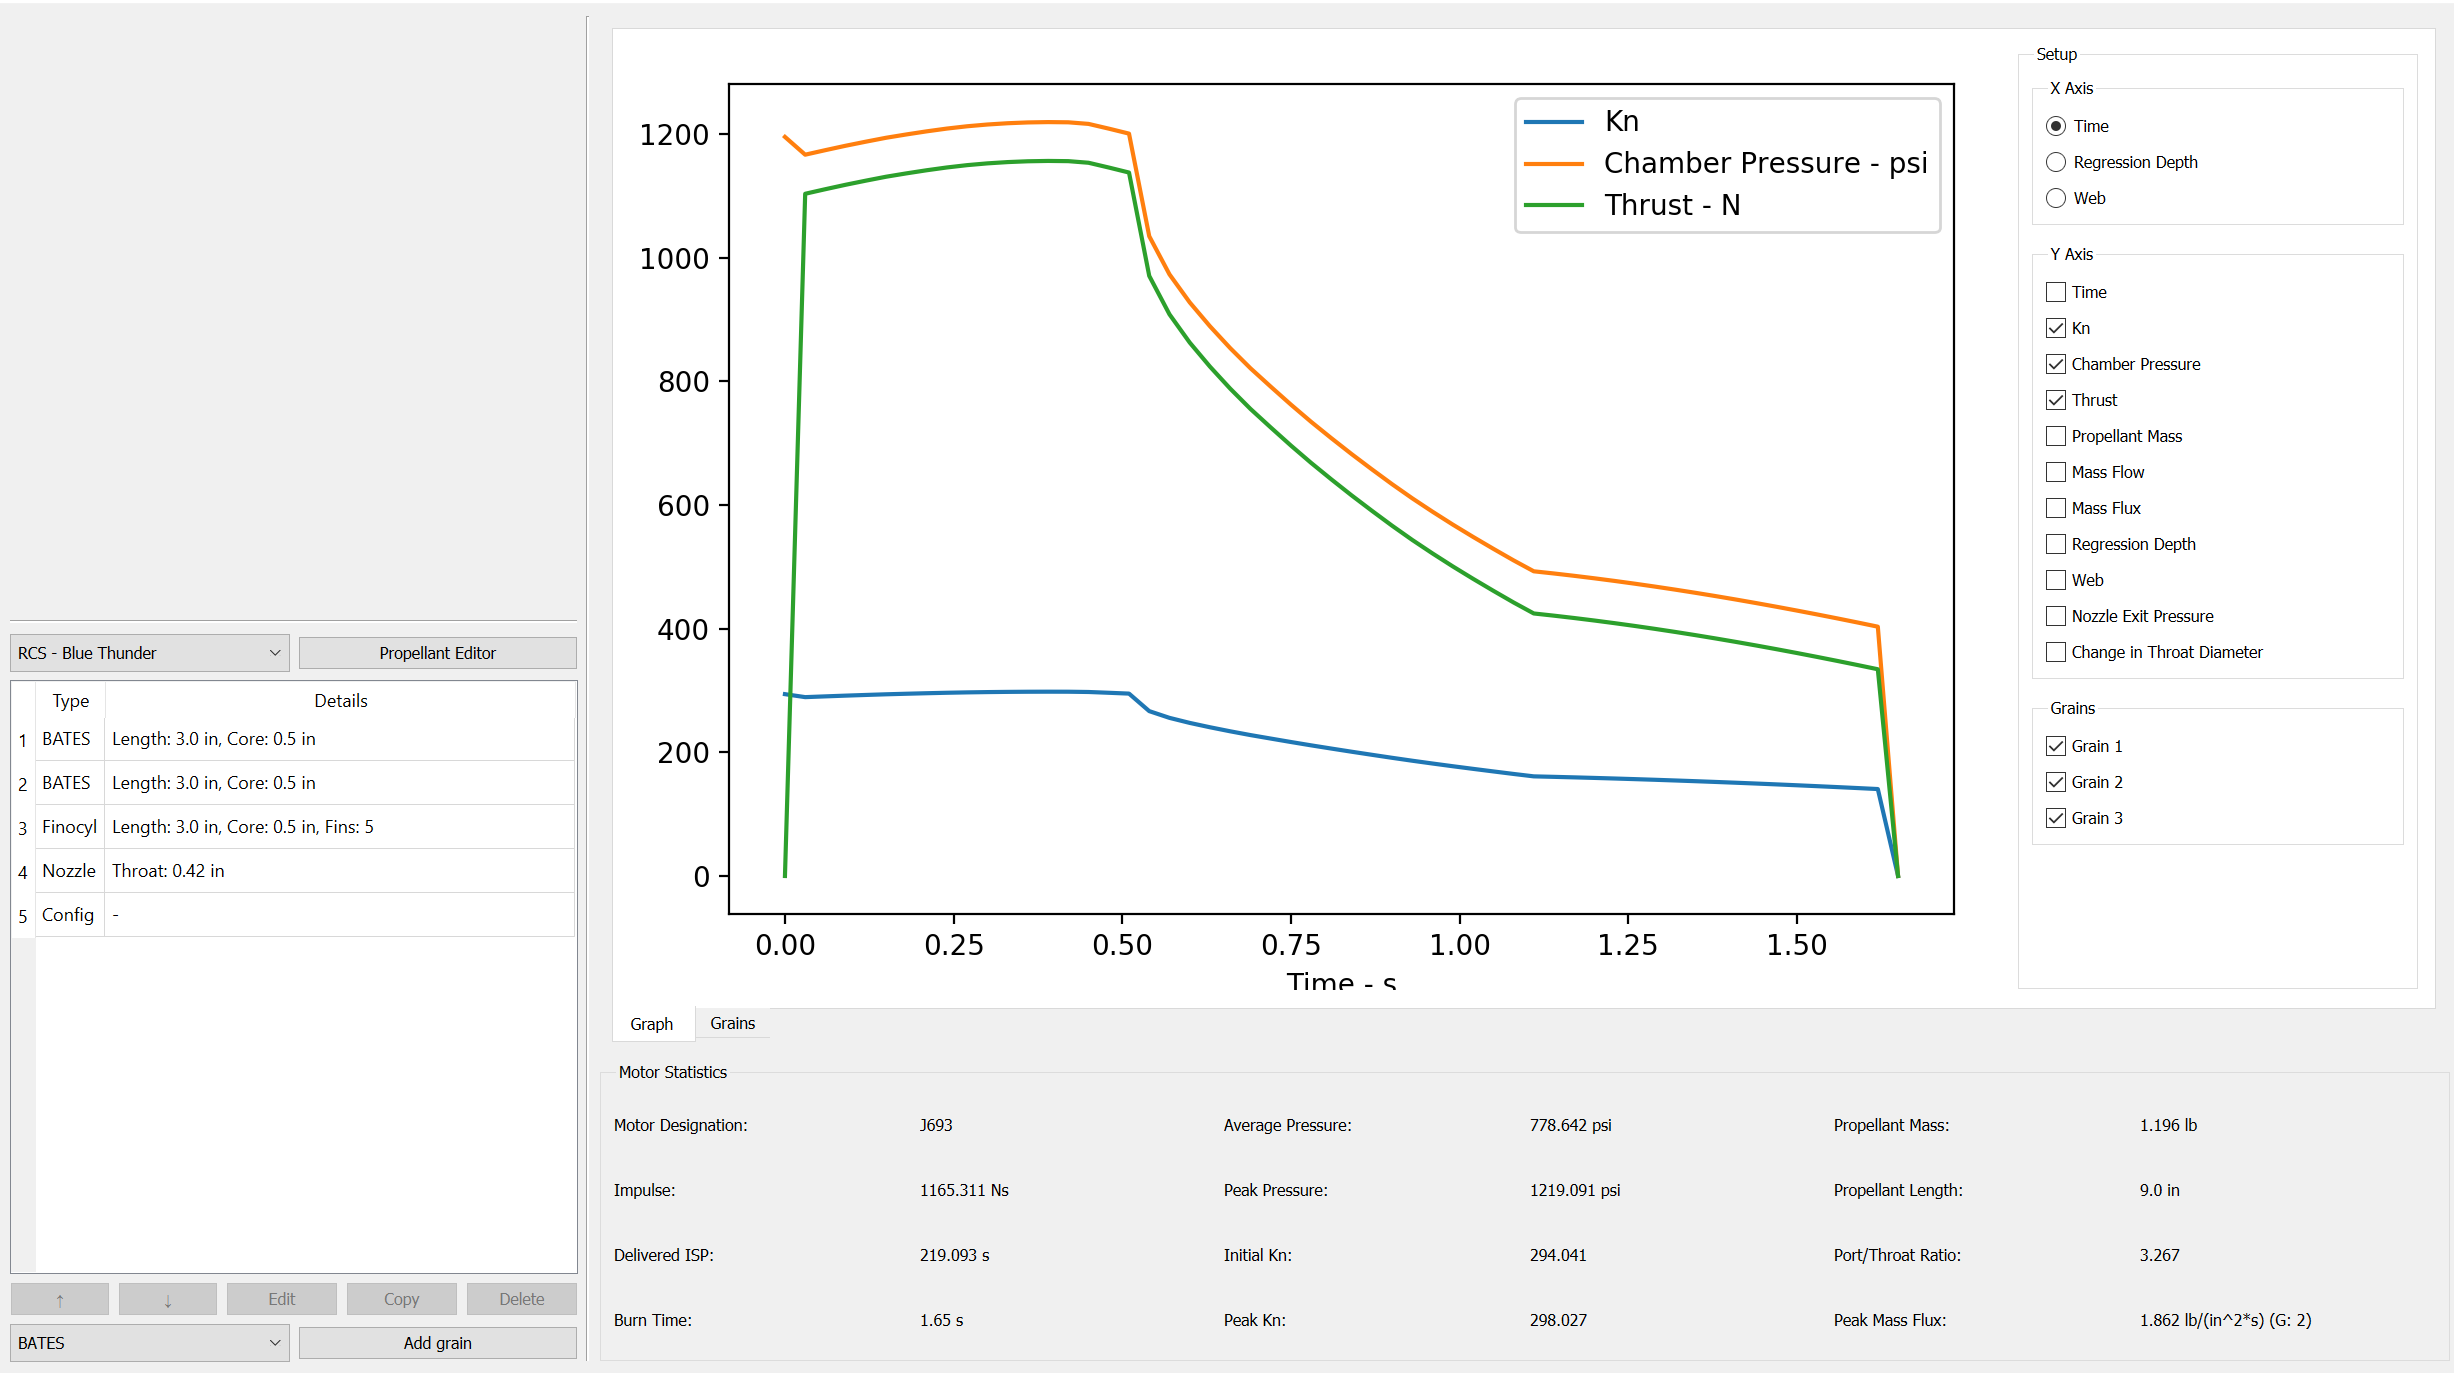Click the Chamber Pressure legend entry
The width and height of the screenshot is (2454, 1373).
click(x=1764, y=163)
